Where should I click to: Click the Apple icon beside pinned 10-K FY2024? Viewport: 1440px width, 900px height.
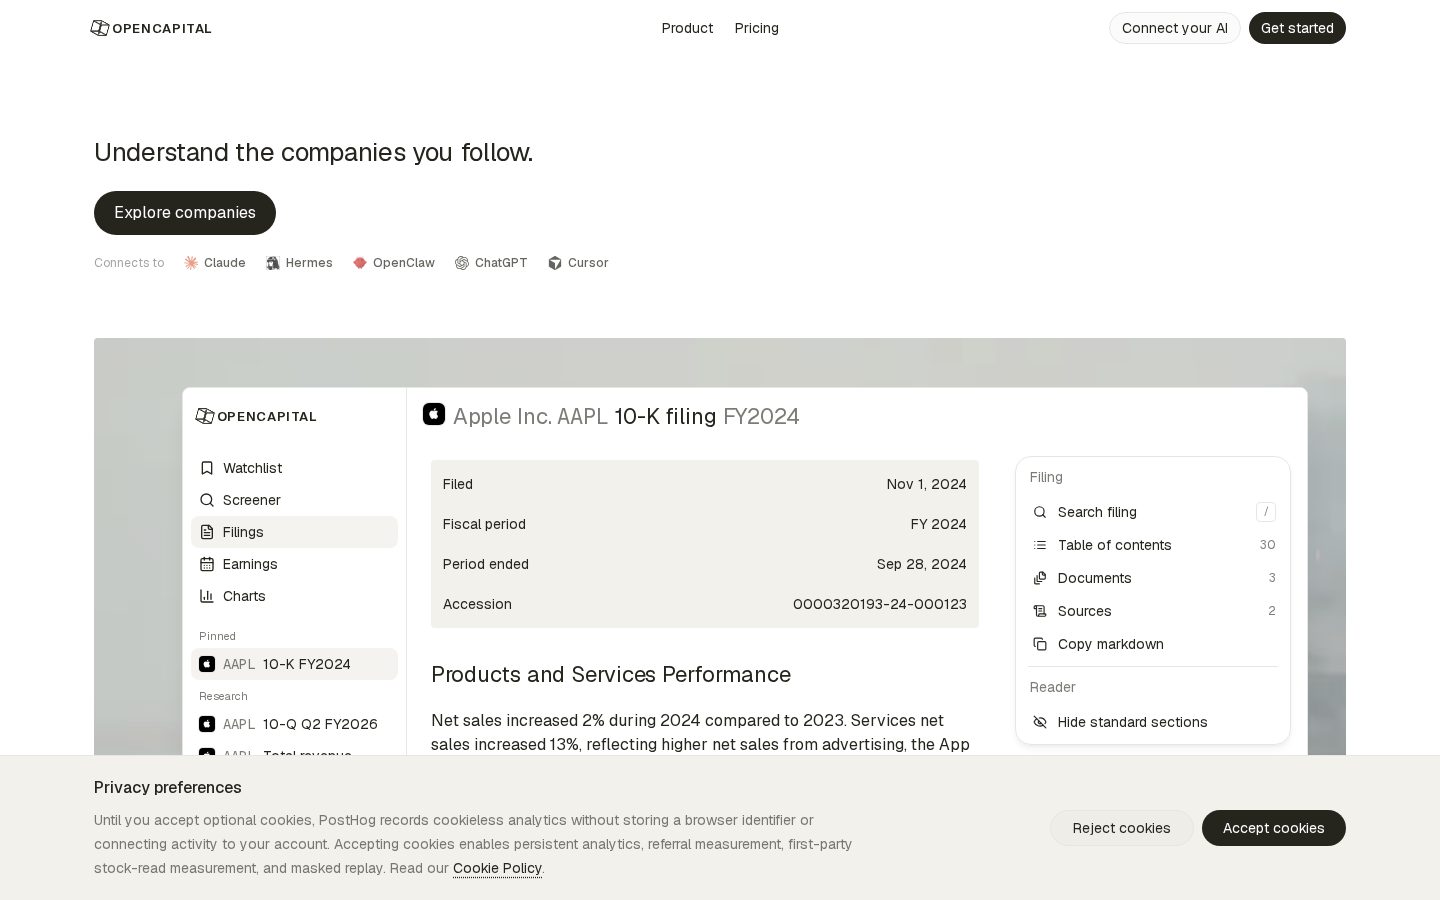click(x=207, y=664)
